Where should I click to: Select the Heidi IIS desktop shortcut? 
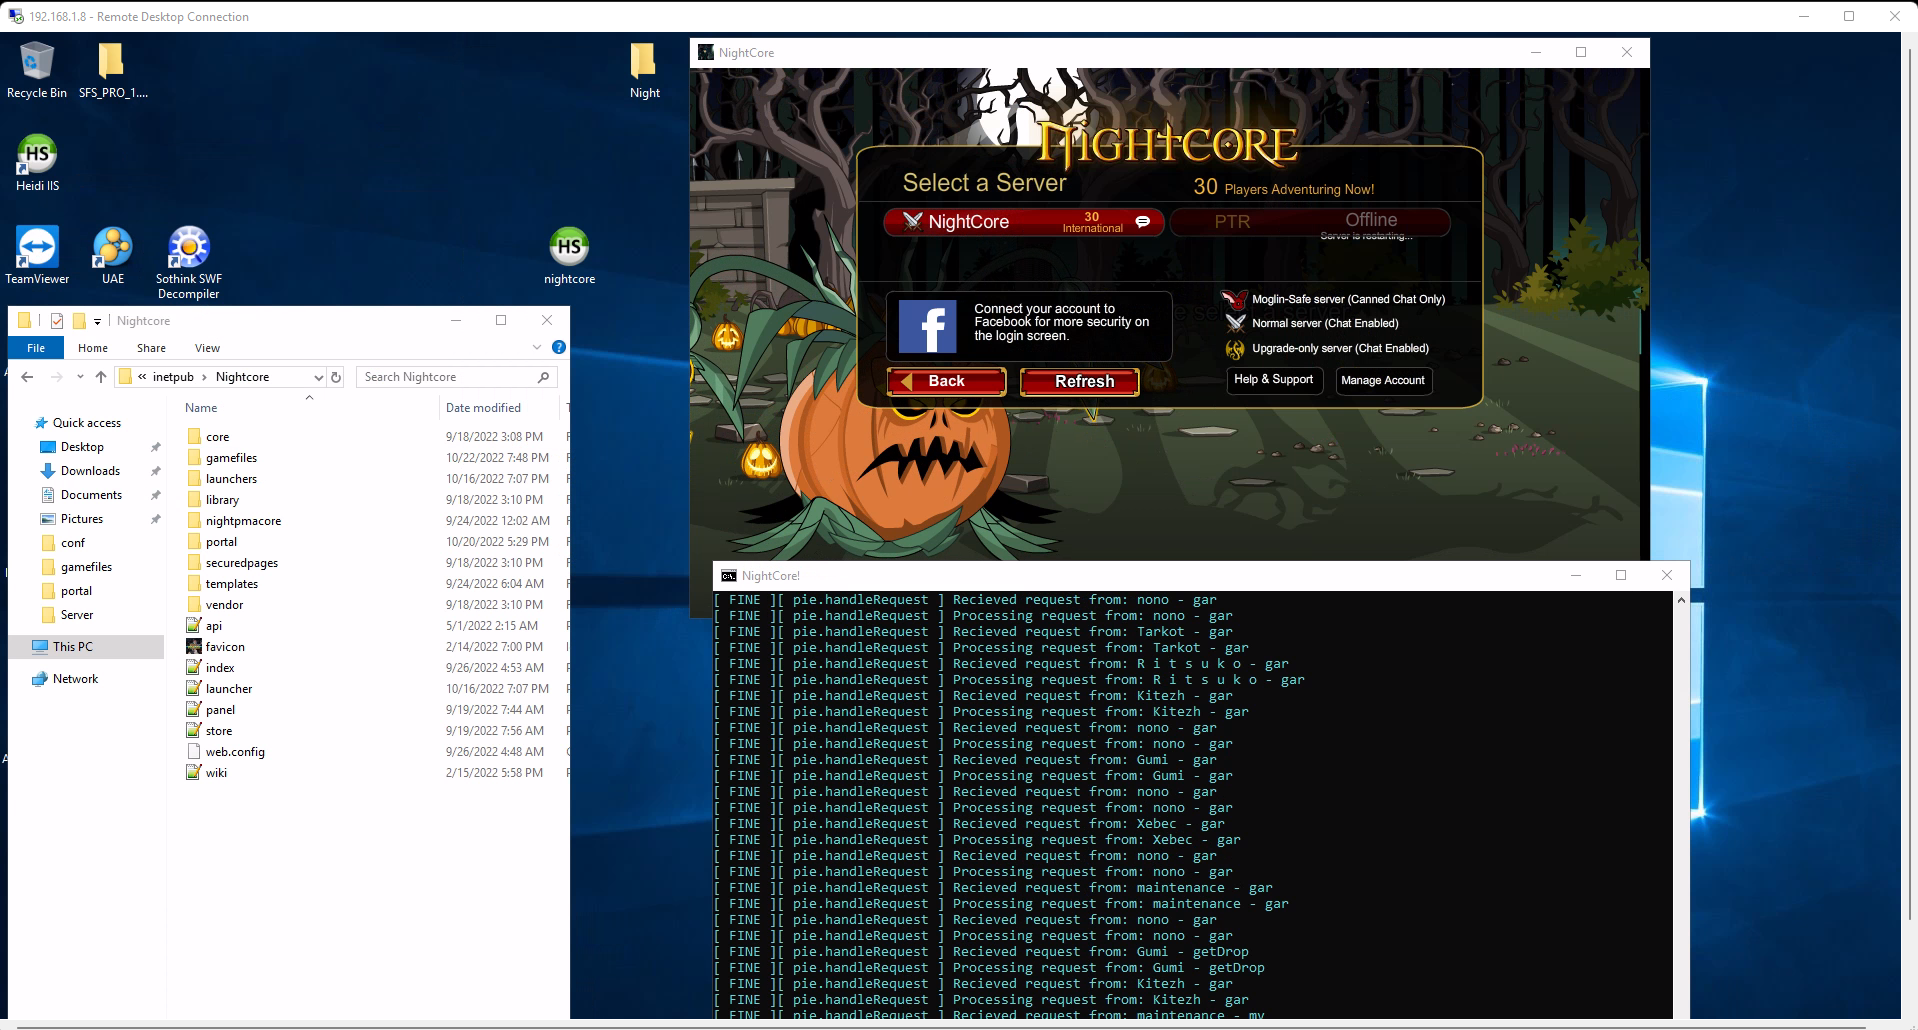(37, 163)
